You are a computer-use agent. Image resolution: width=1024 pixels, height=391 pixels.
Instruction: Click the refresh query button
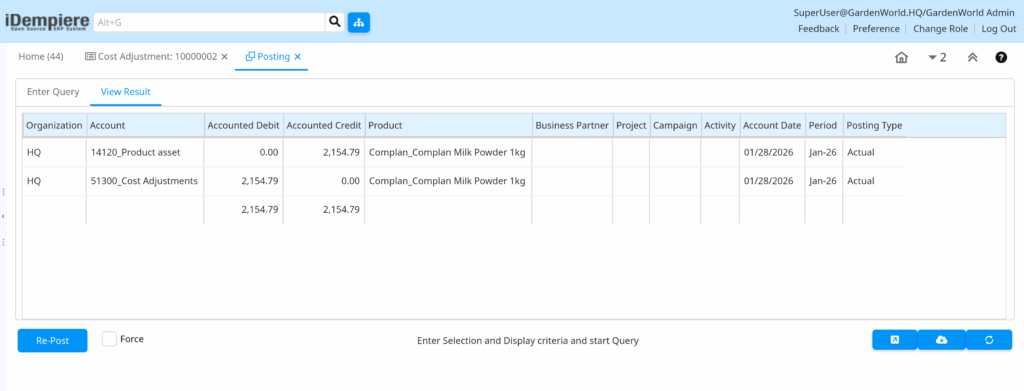[989, 339]
